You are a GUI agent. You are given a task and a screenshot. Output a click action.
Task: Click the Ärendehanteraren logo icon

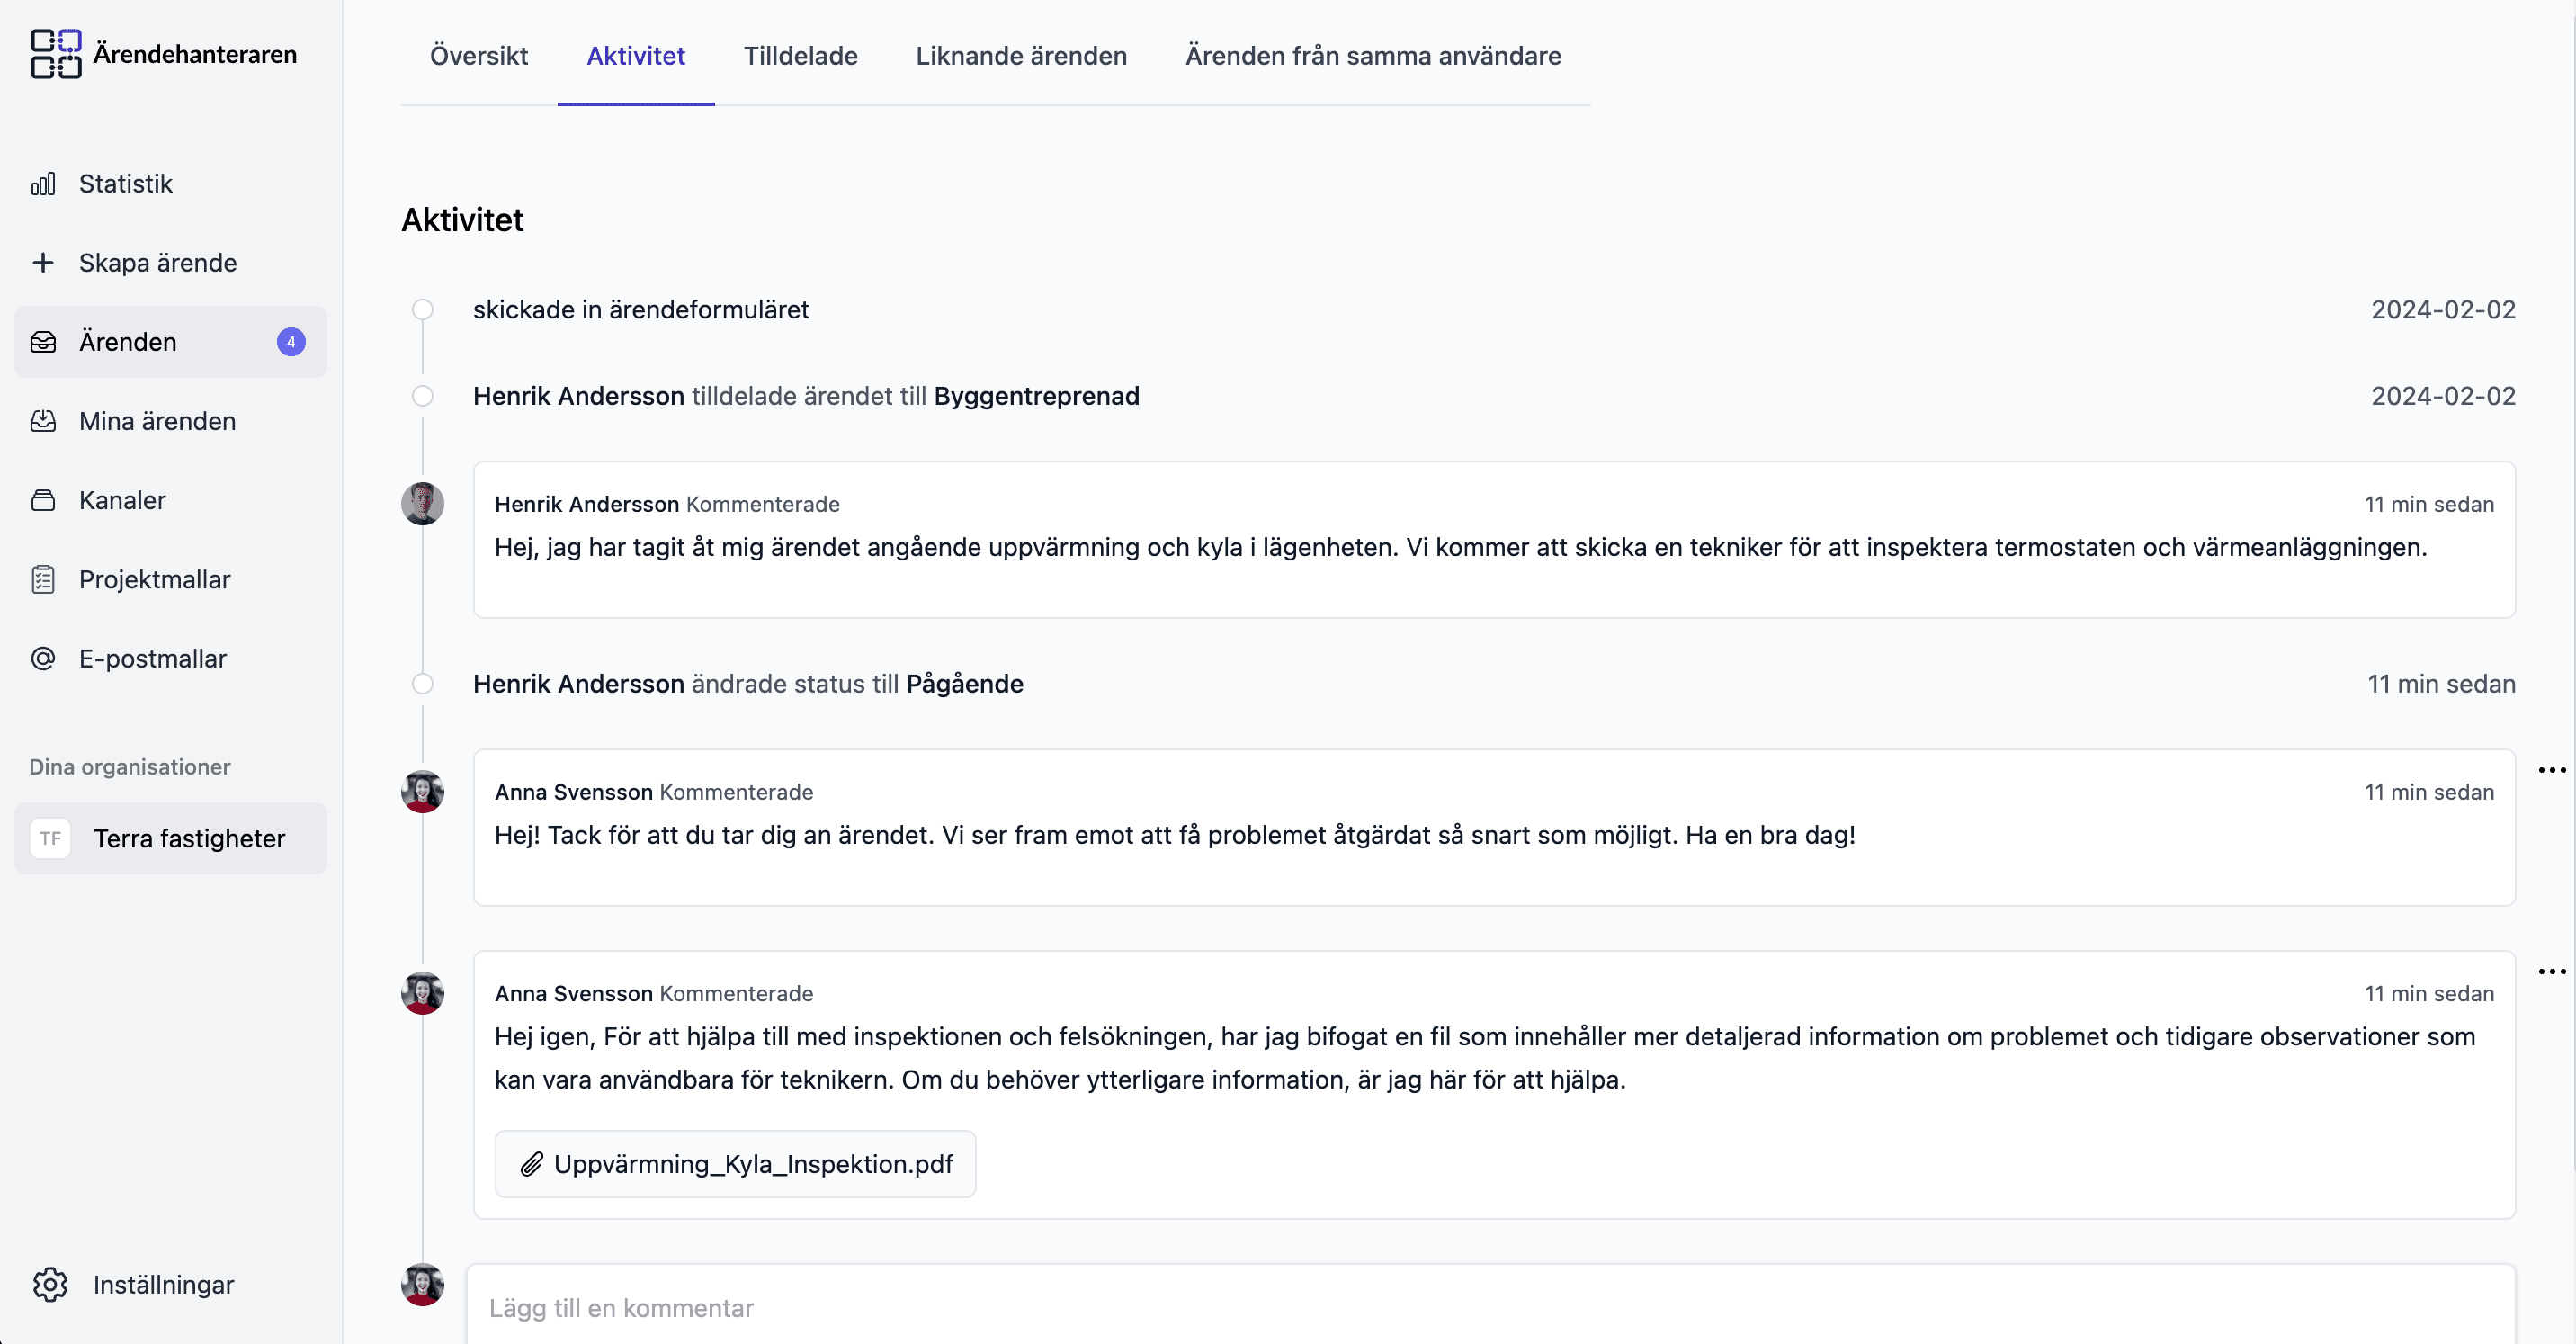[x=55, y=54]
